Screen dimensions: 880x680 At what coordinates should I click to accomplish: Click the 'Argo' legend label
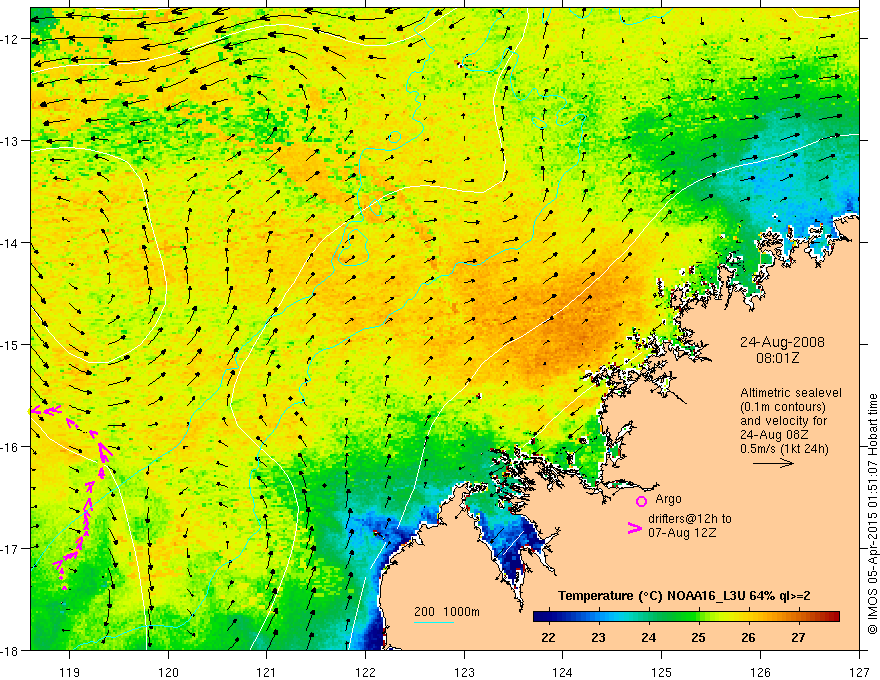click(668, 499)
